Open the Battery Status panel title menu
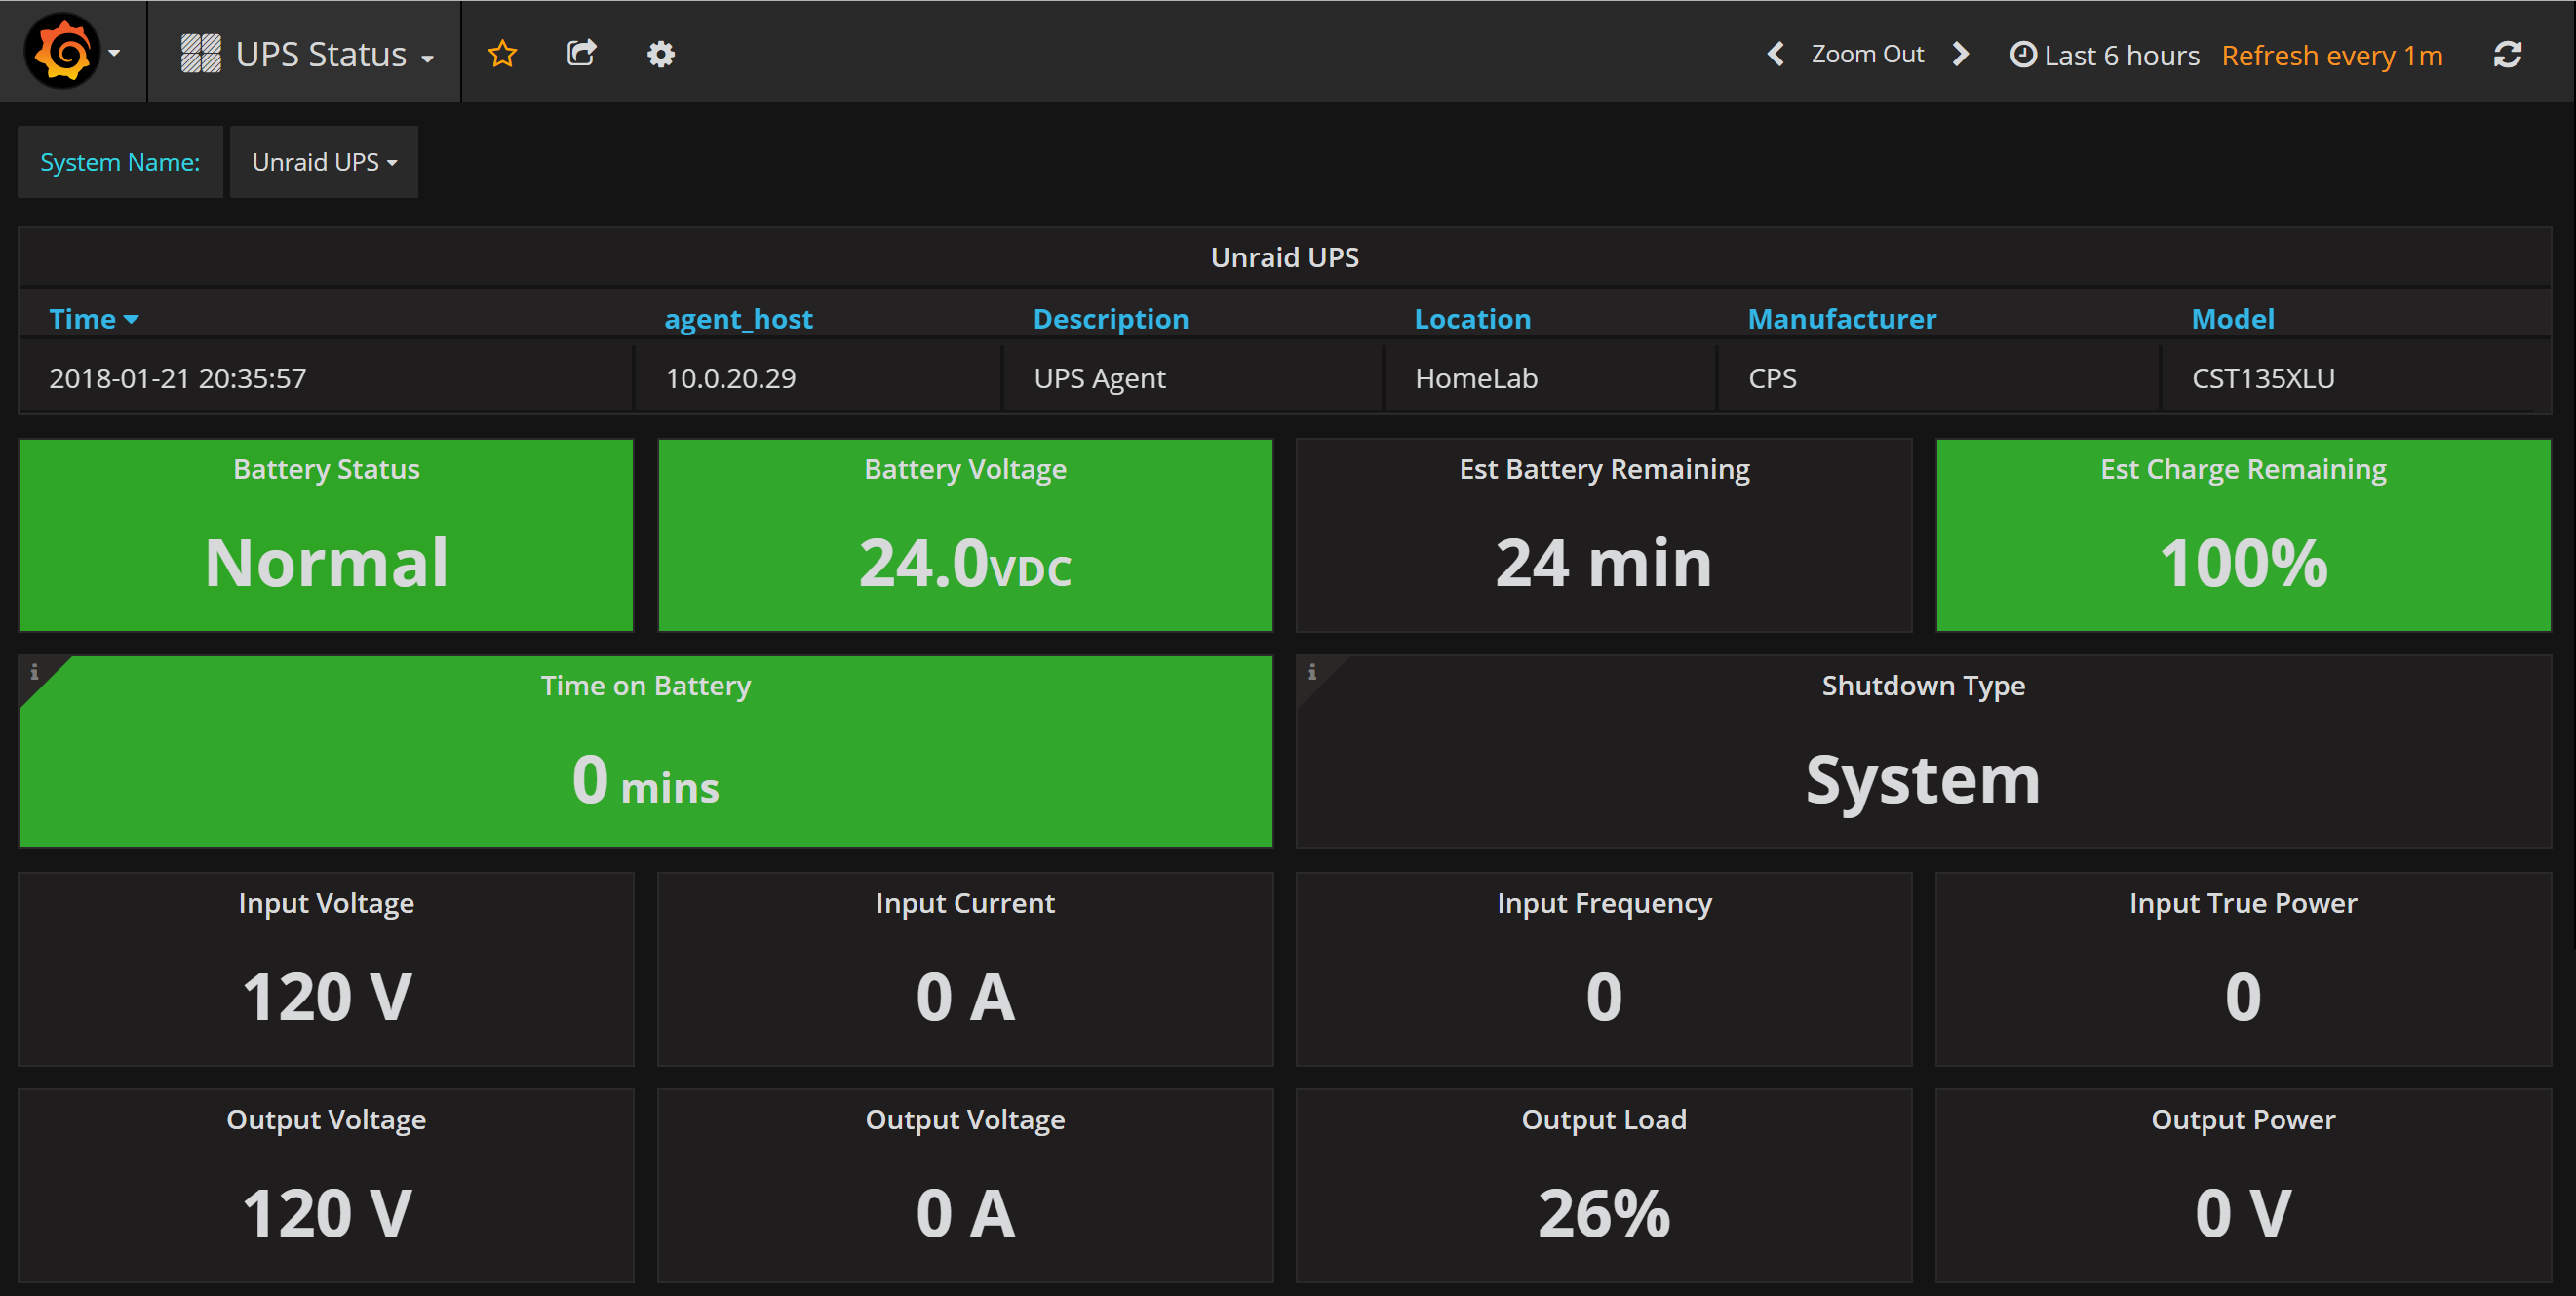This screenshot has width=2576, height=1296. (326, 469)
